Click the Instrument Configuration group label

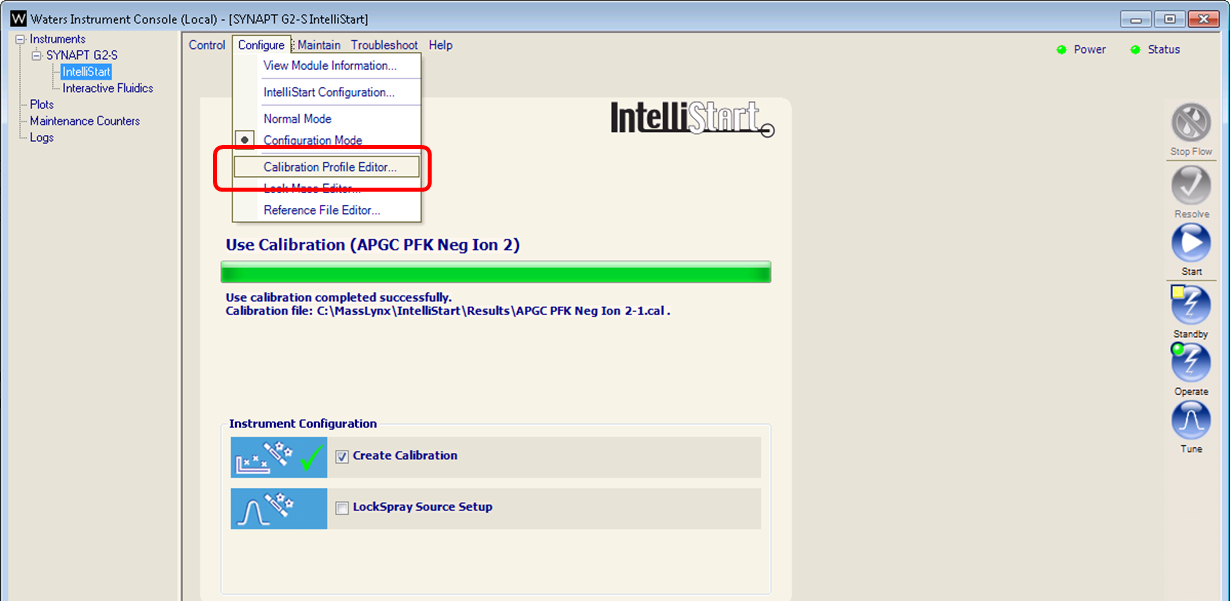coord(303,424)
